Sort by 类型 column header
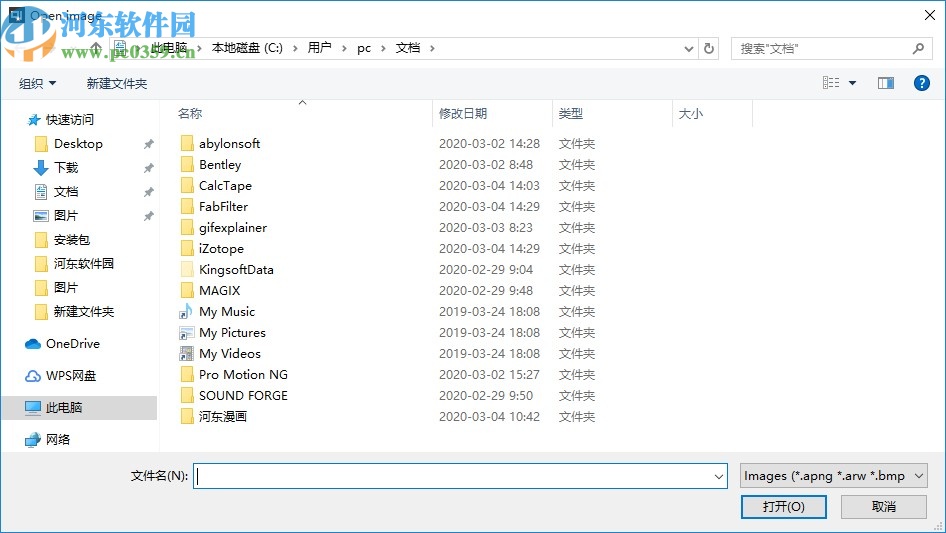Viewport: 946px width, 533px height. tap(570, 113)
